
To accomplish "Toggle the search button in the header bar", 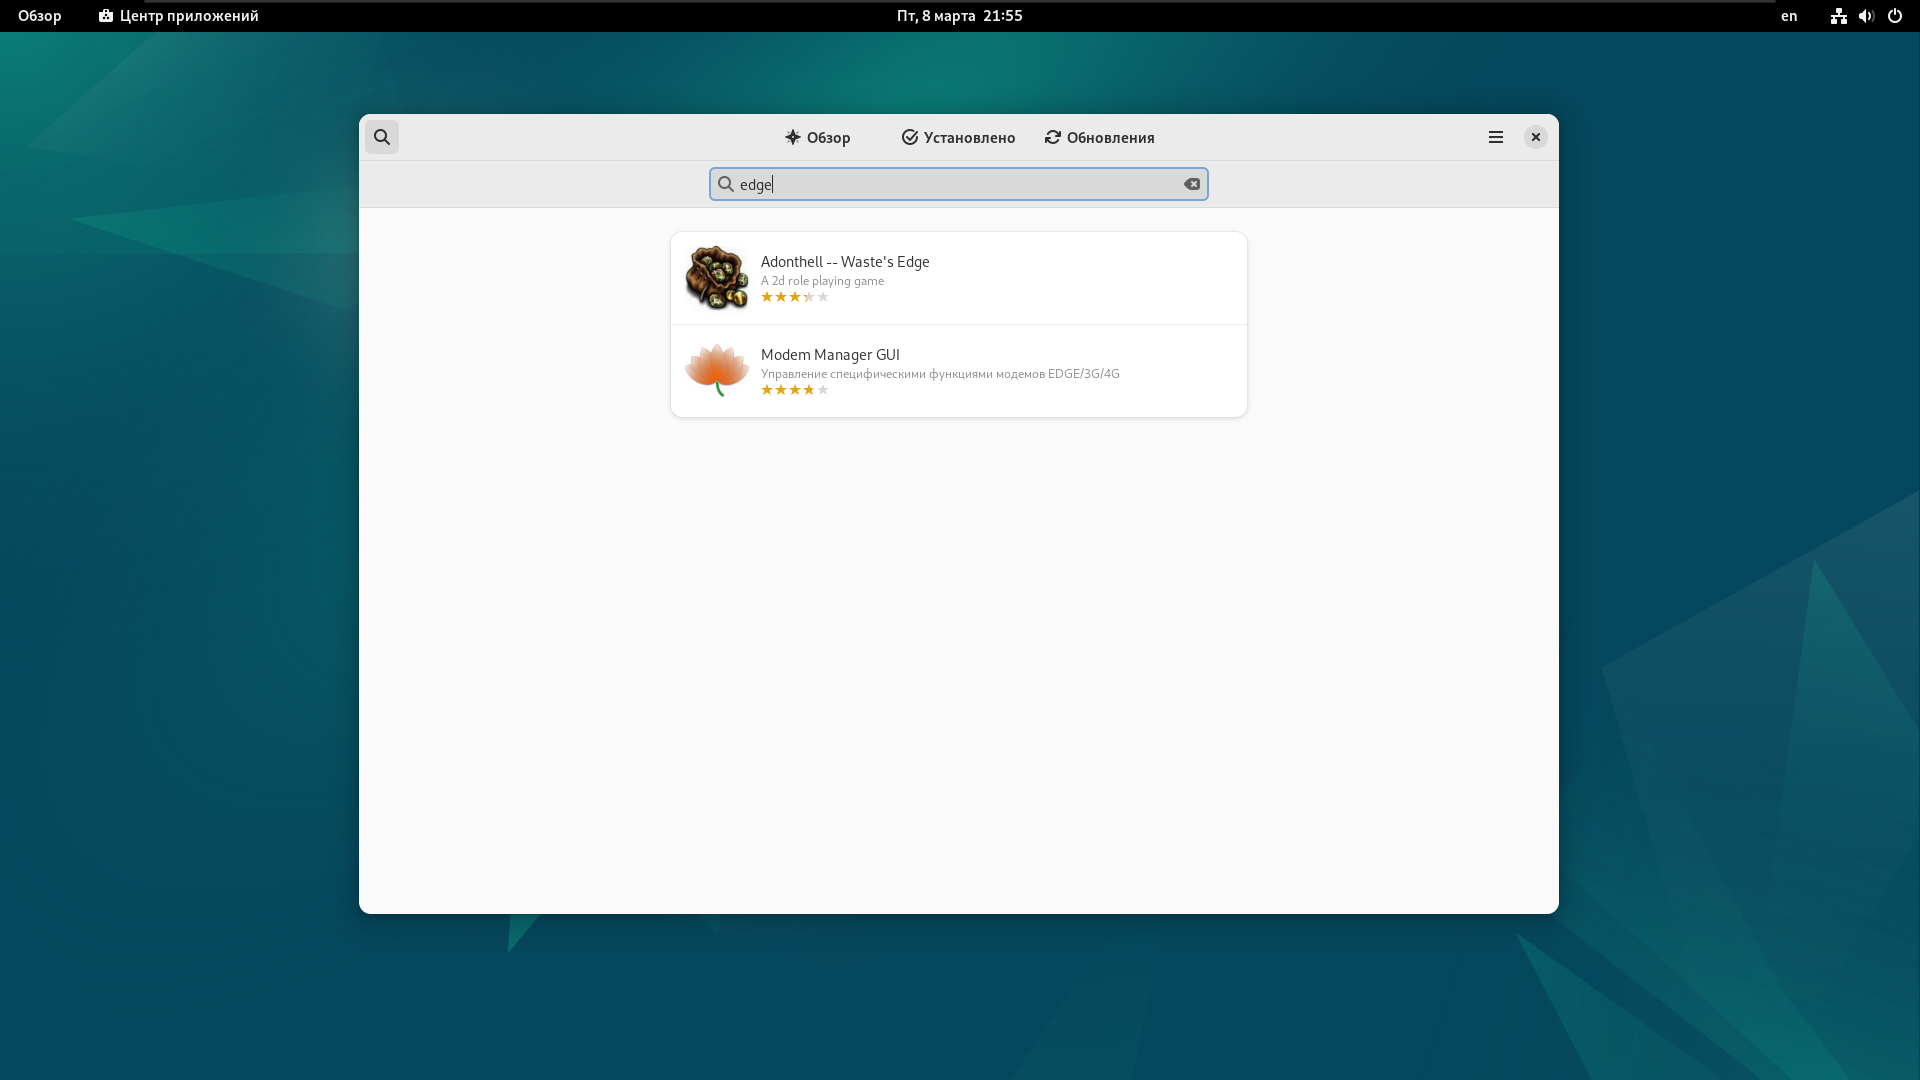I will 381,137.
